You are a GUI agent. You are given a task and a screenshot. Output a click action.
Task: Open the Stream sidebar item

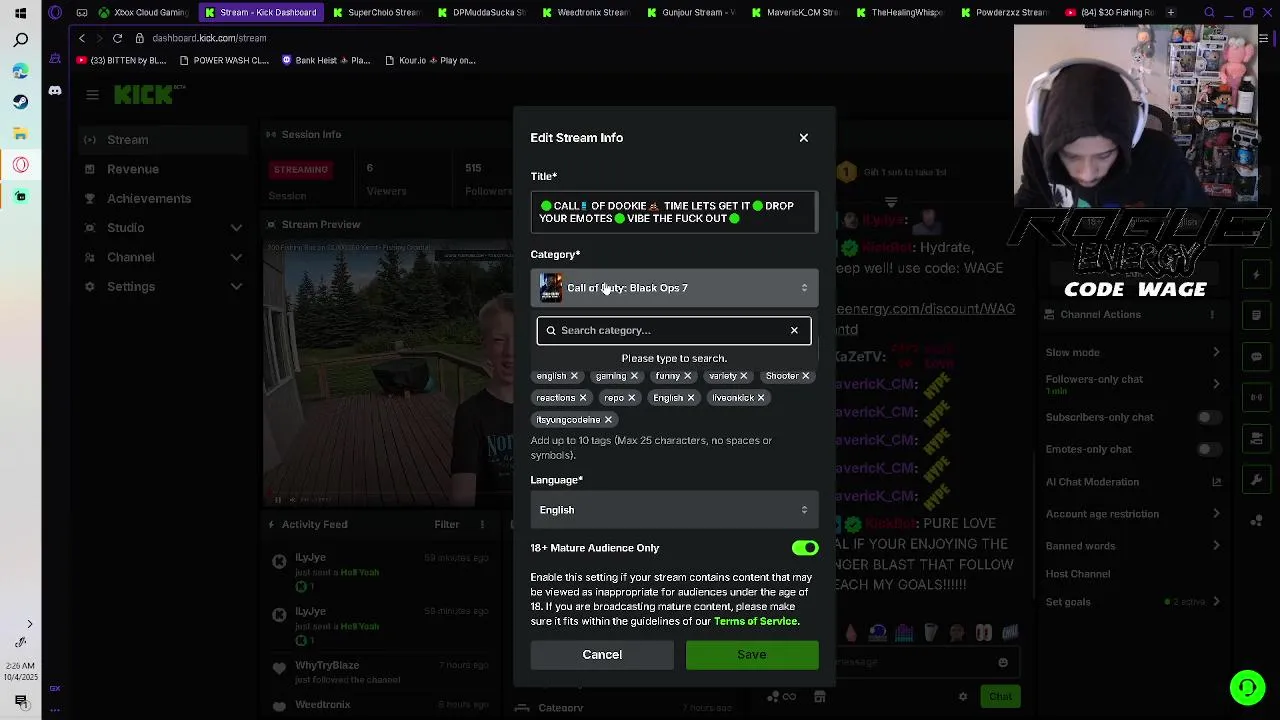[x=162, y=140]
